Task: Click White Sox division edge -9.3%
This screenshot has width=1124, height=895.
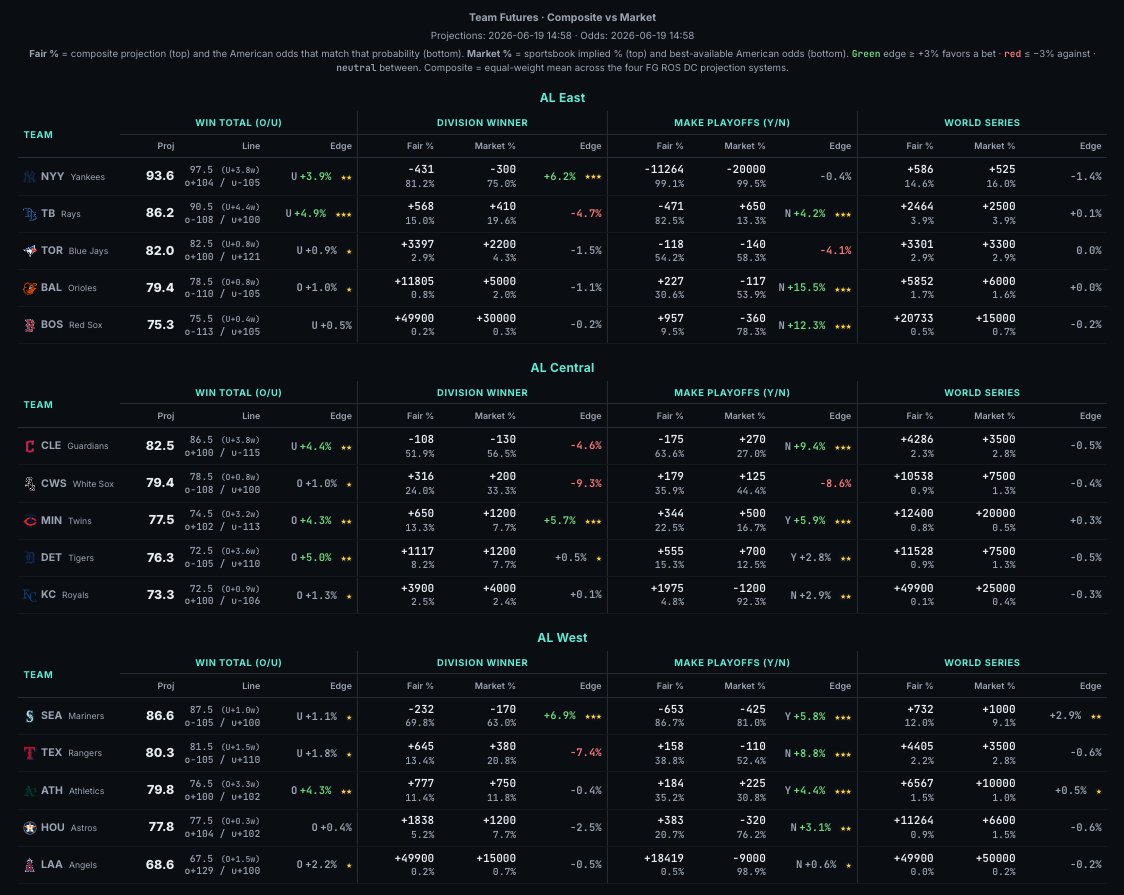Action: (x=586, y=484)
